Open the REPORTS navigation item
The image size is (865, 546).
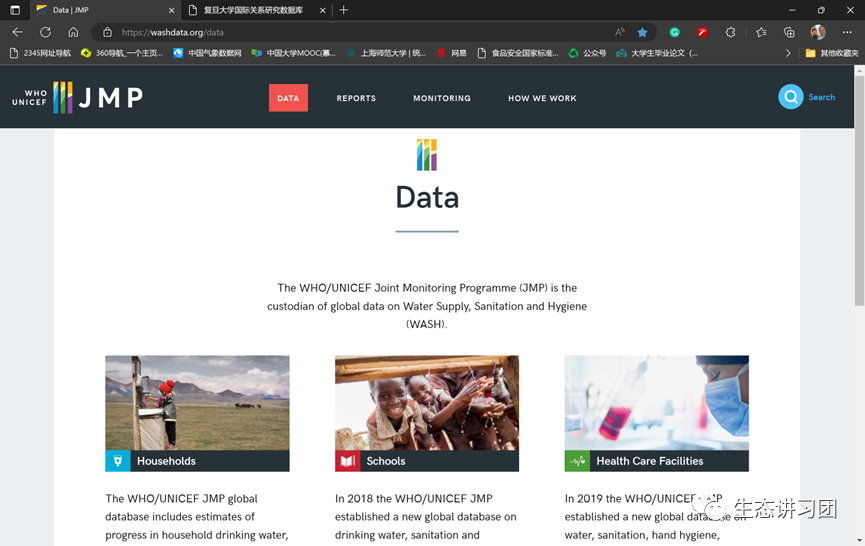click(356, 98)
